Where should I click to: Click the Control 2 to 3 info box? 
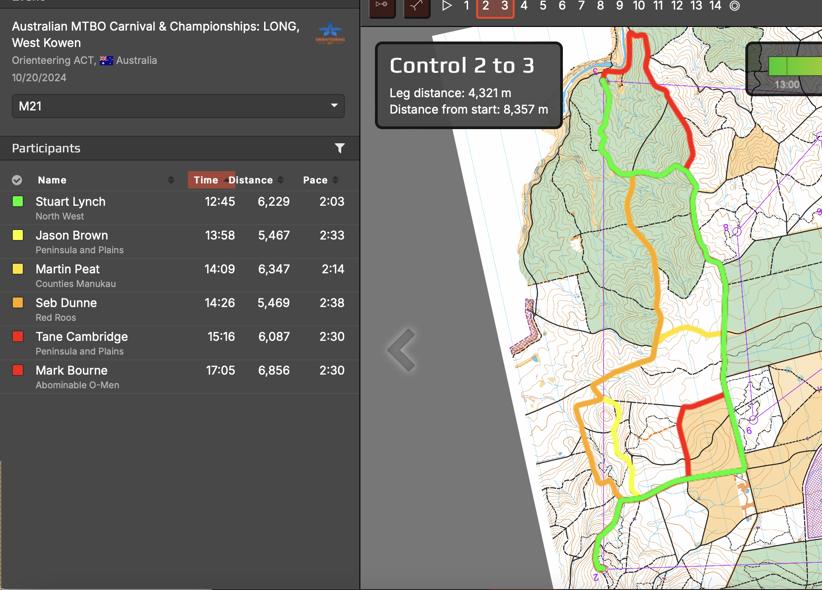pos(469,85)
